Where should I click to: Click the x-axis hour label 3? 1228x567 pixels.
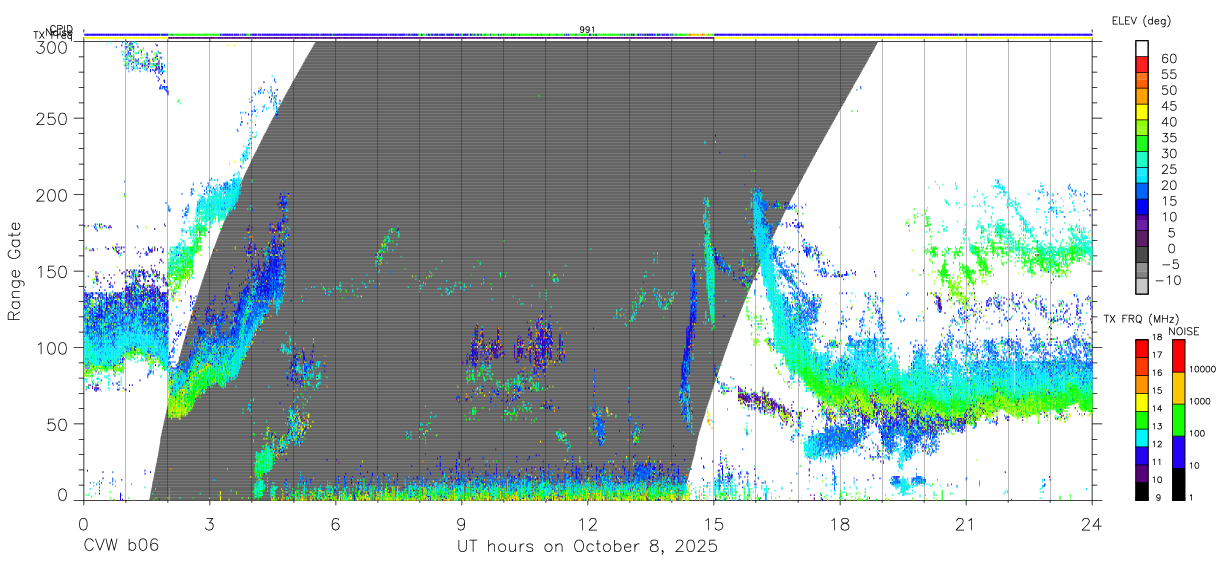coord(209,524)
